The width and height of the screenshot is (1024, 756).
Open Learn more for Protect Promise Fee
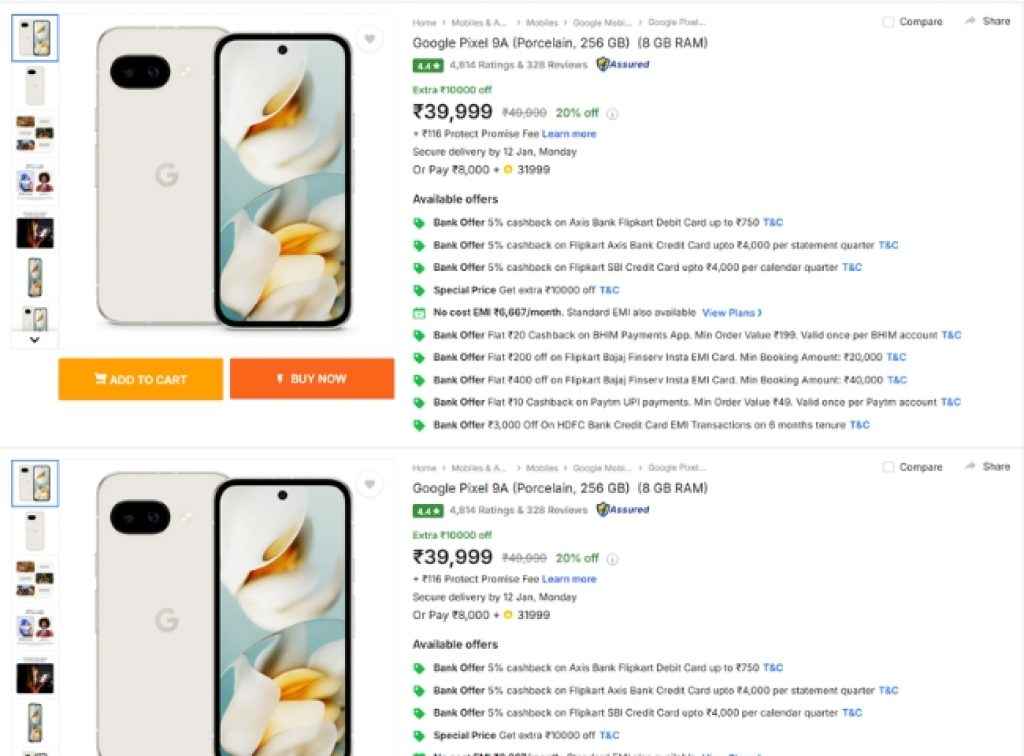569,132
